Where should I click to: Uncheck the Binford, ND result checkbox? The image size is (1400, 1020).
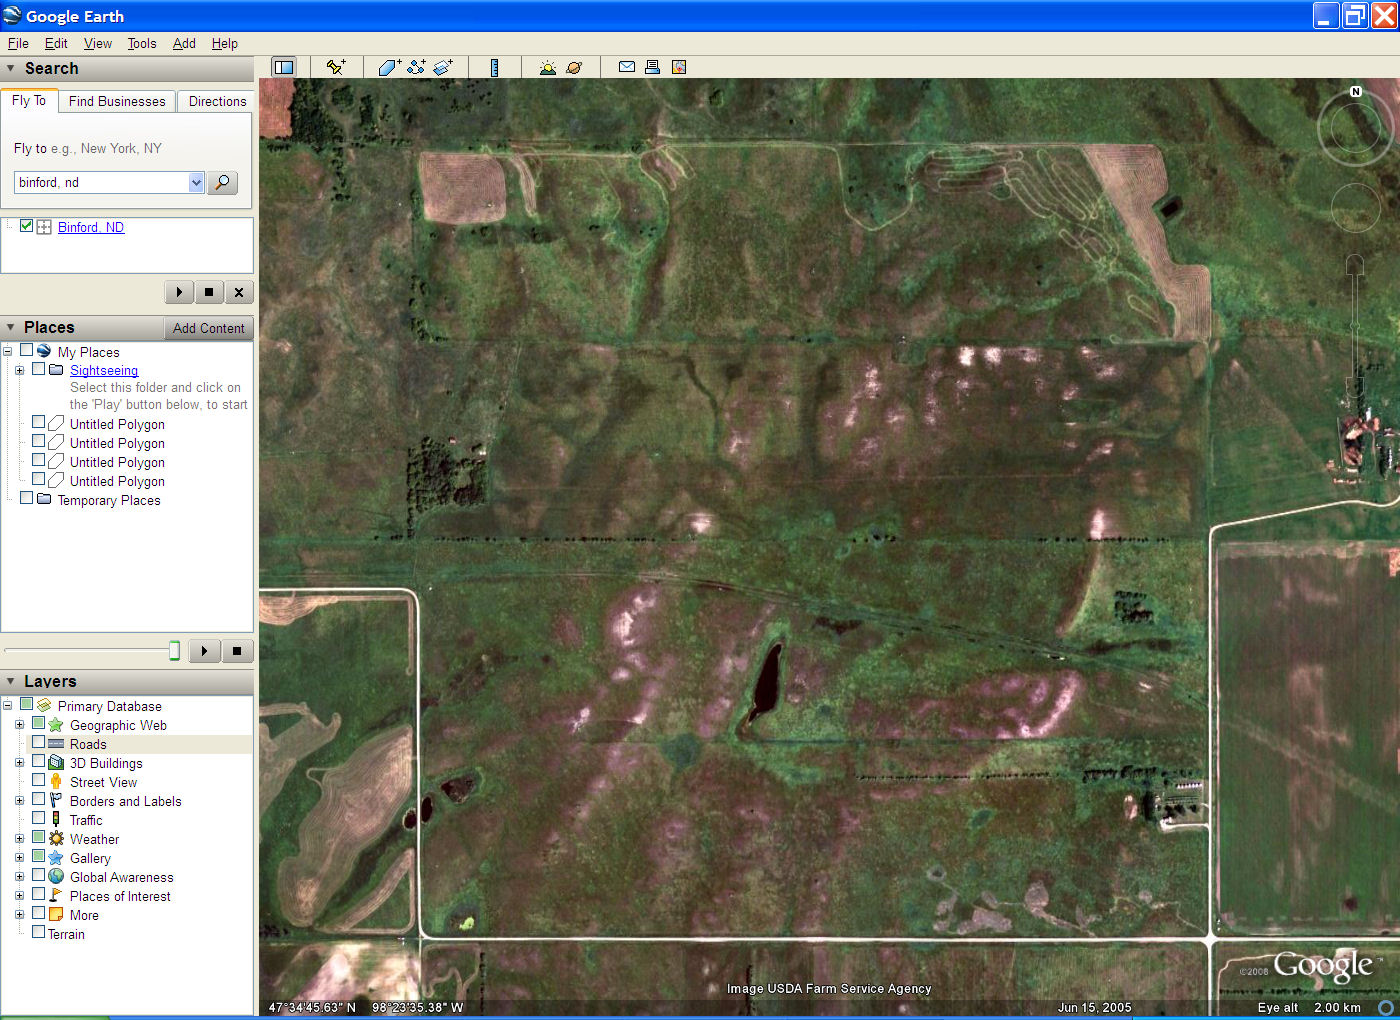tap(27, 226)
